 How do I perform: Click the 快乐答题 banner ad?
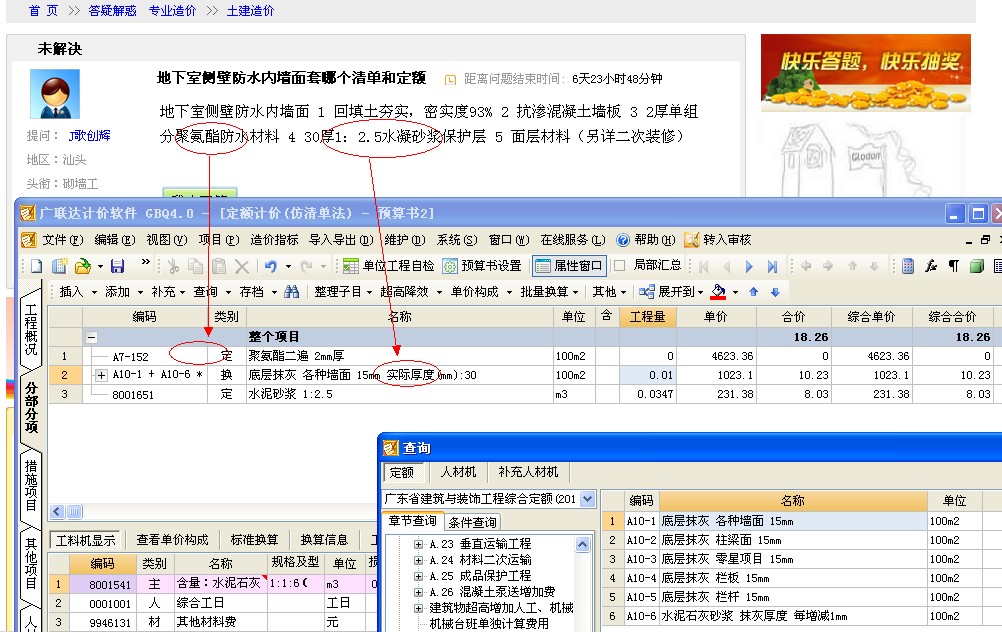click(865, 73)
